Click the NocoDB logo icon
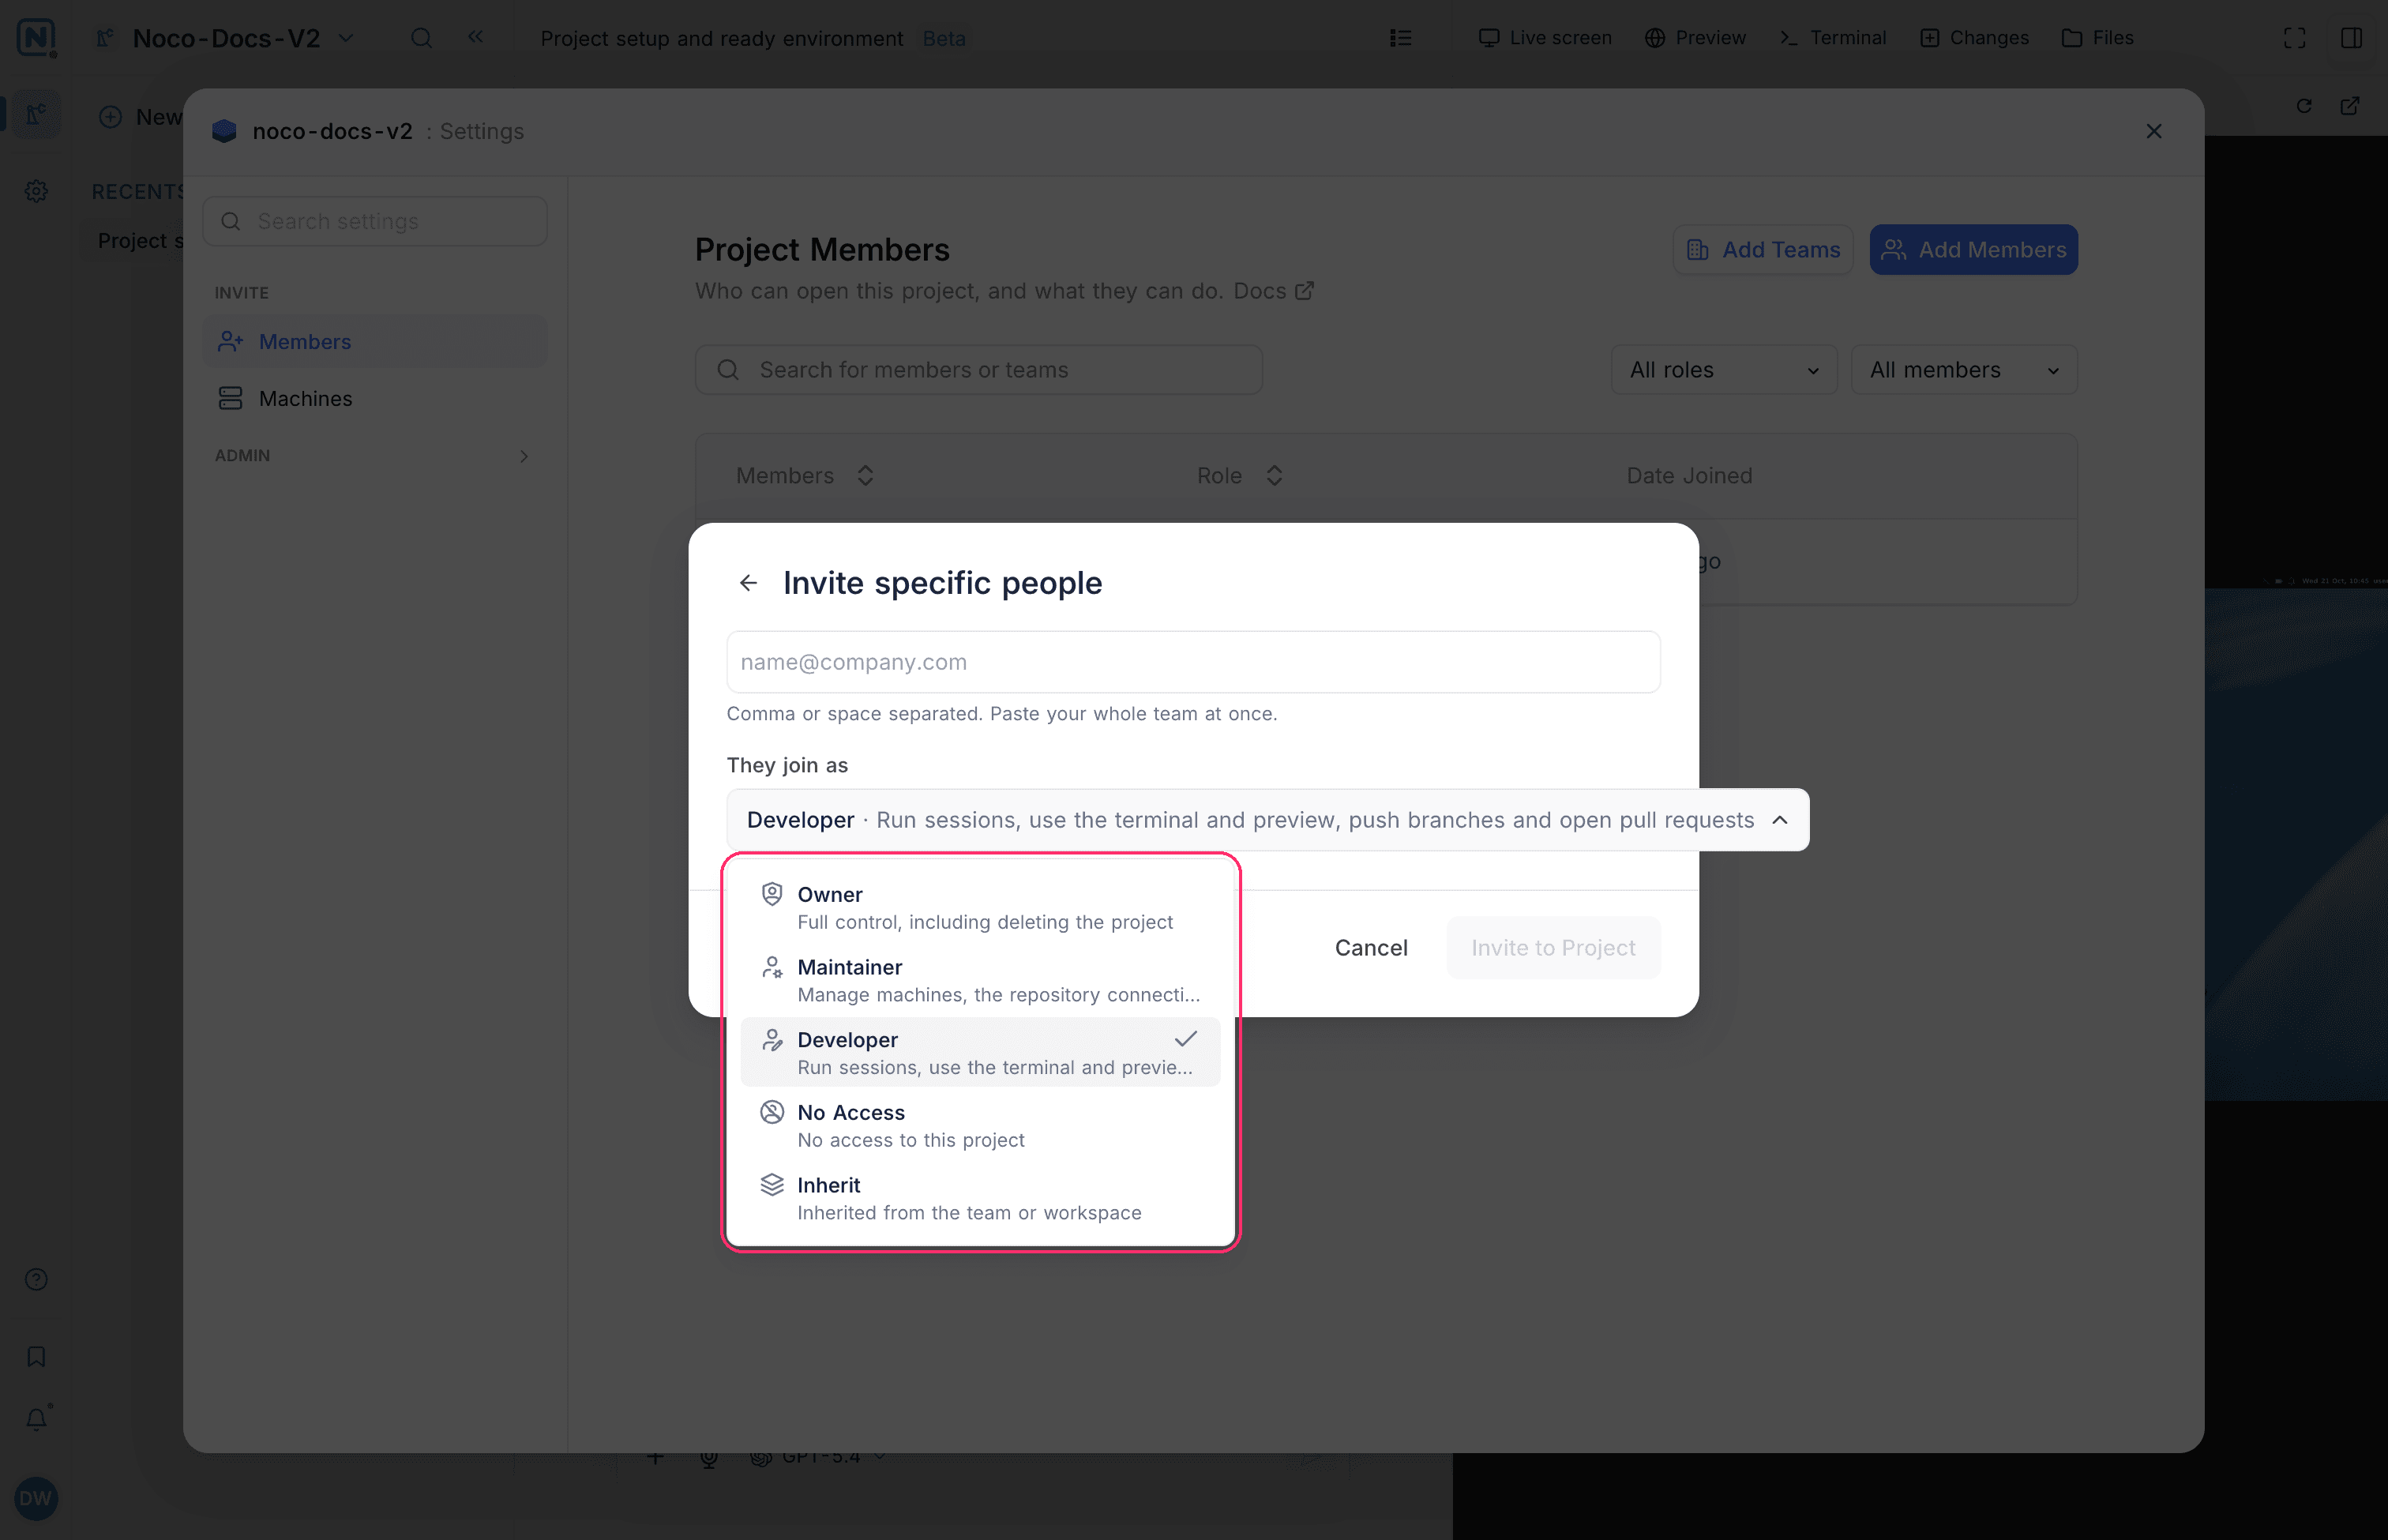2388x1540 pixels. pyautogui.click(x=36, y=38)
